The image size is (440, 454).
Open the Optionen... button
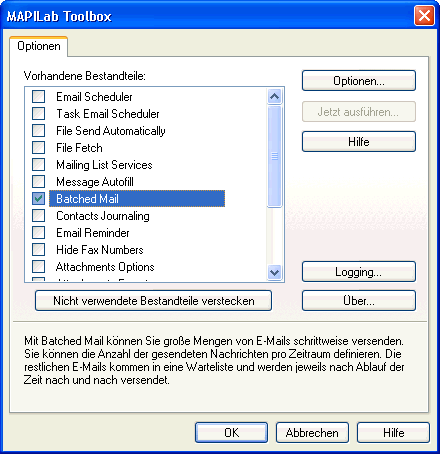(359, 81)
